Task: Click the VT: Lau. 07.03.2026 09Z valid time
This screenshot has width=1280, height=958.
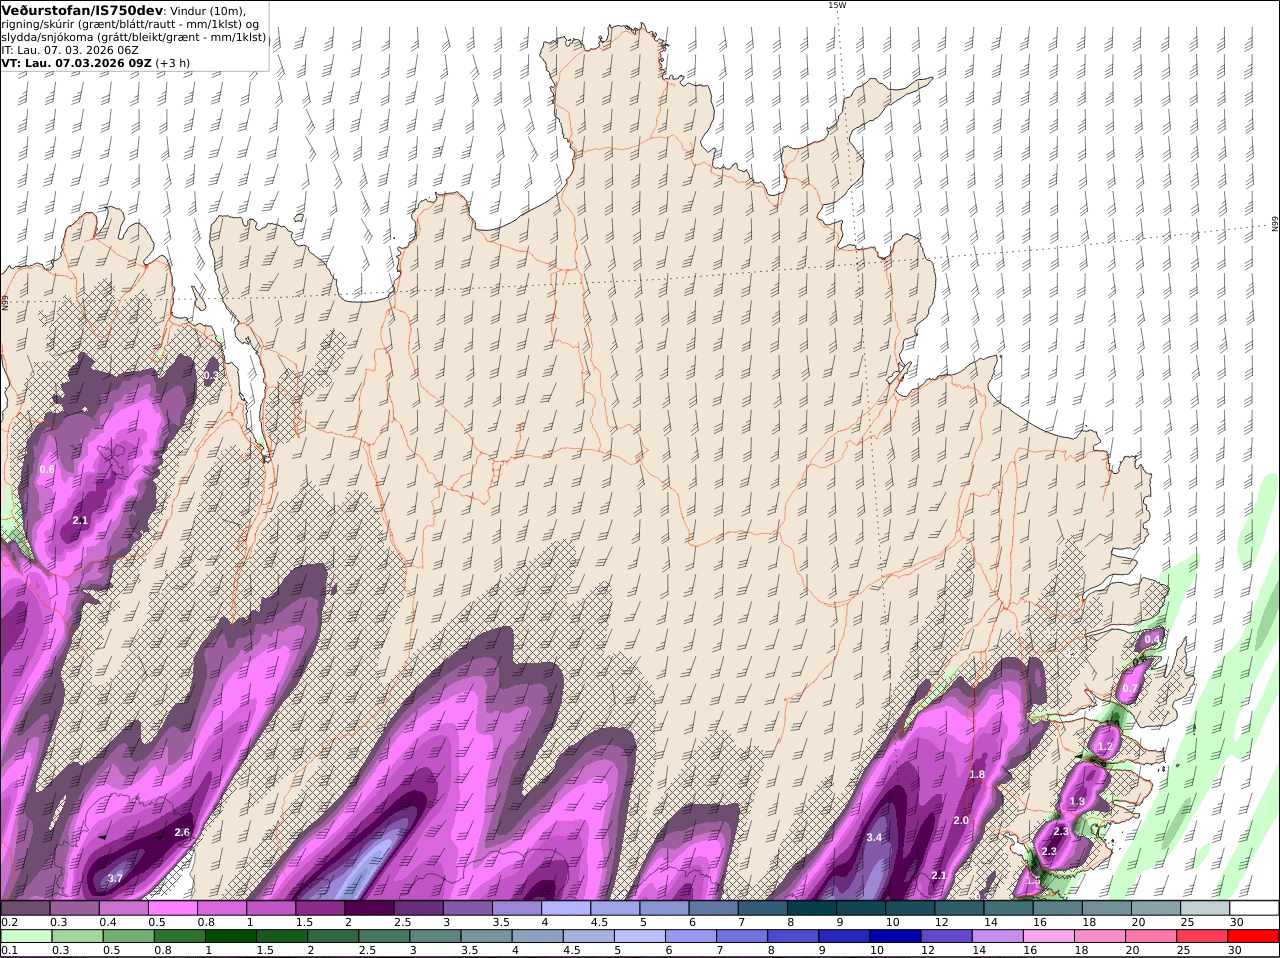Action: click(76, 63)
